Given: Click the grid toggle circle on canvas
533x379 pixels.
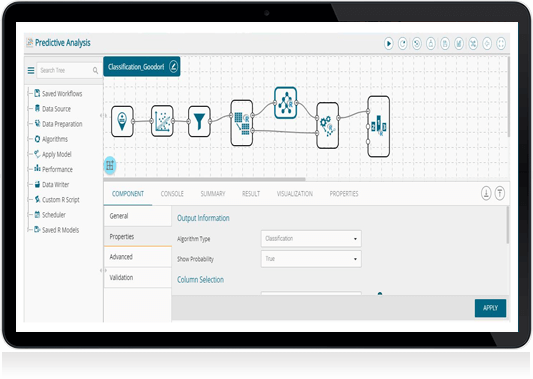Looking at the screenshot, I should 110,166.
